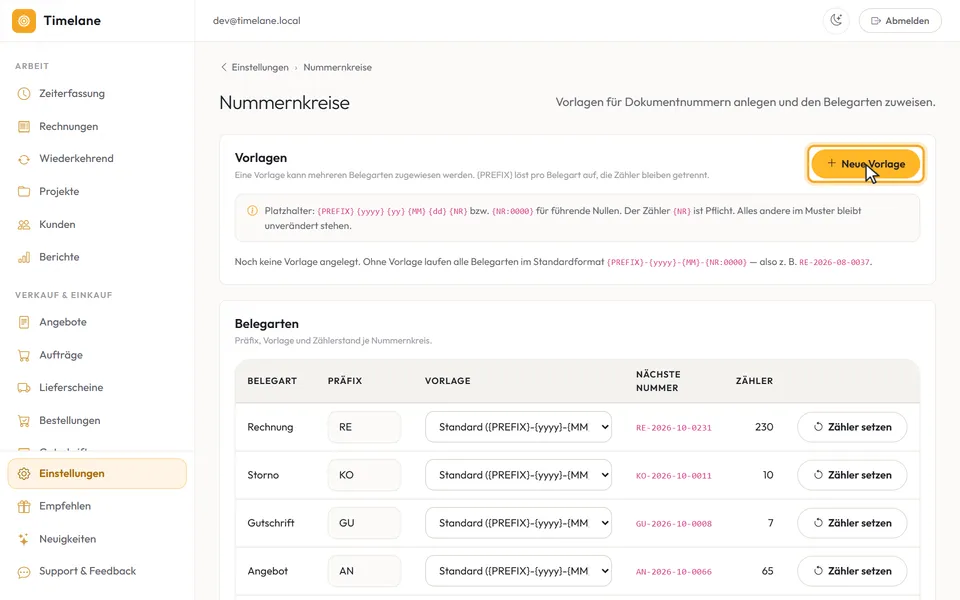960x600 pixels.
Task: Open Kunden people icon
Action: tap(24, 225)
